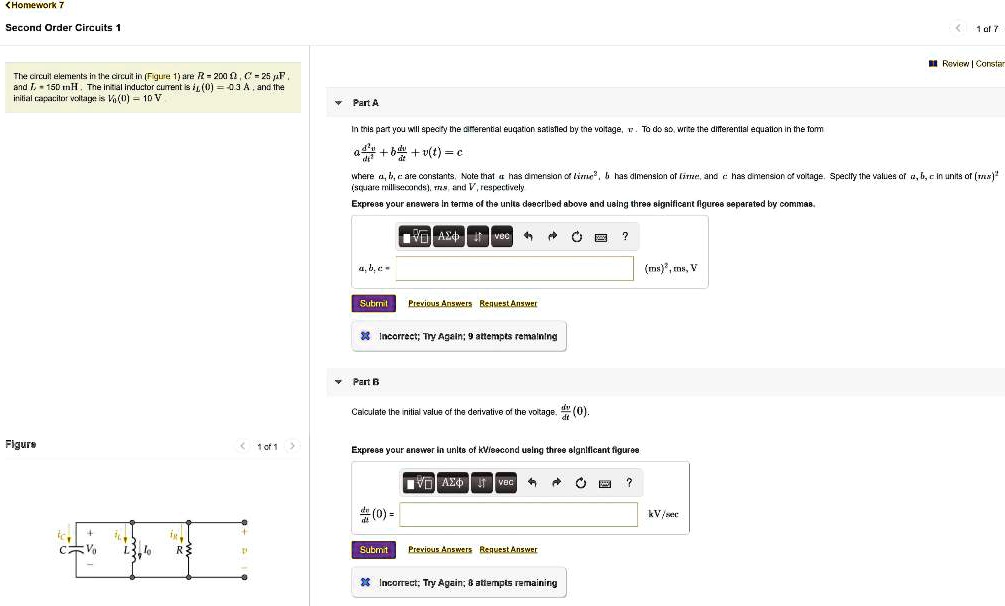The image size is (1005, 606).
Task: Collapse the Part A section
Action: 338,103
